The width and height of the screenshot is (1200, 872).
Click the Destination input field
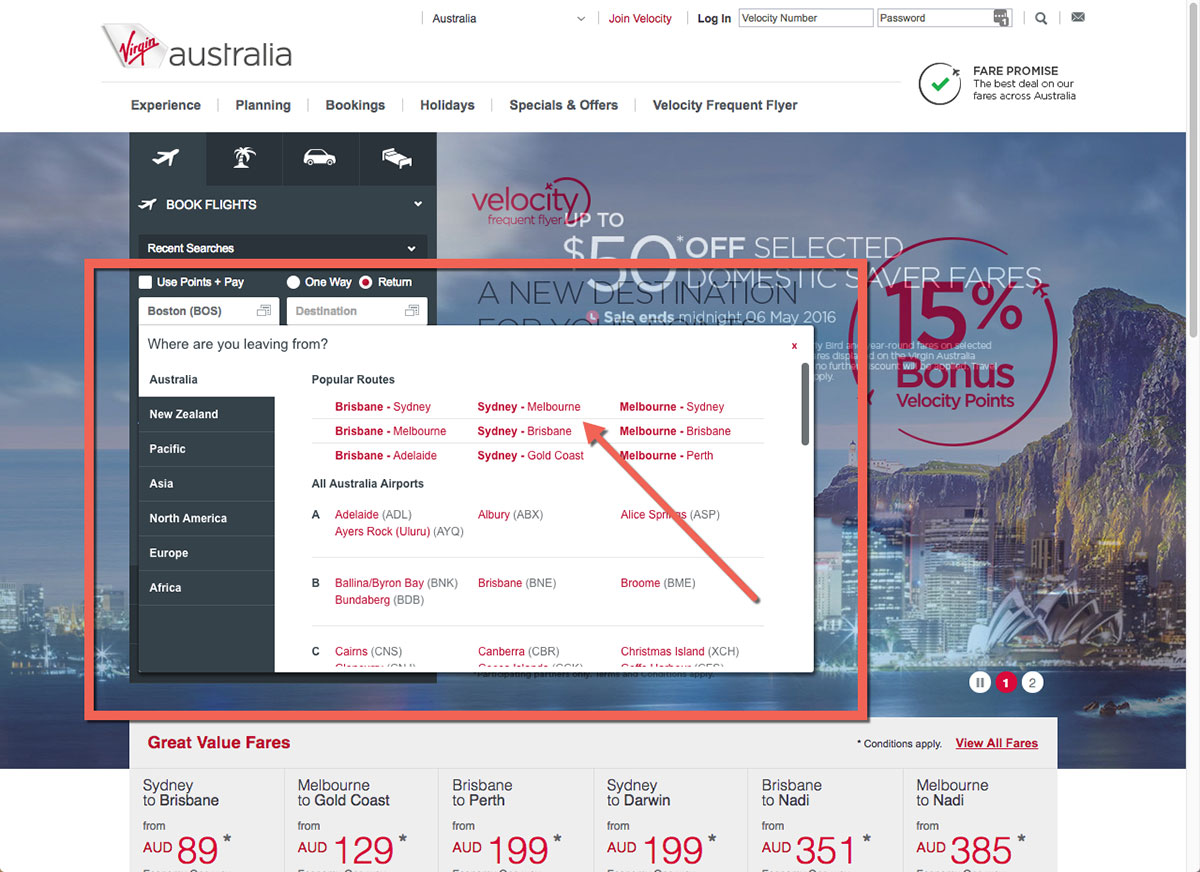(357, 311)
